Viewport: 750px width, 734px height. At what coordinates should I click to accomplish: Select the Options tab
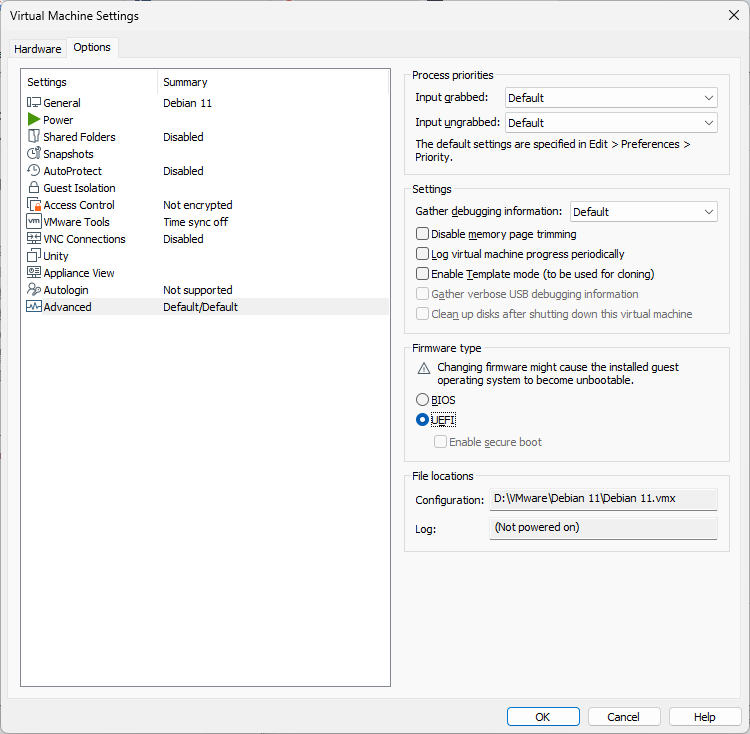click(92, 47)
